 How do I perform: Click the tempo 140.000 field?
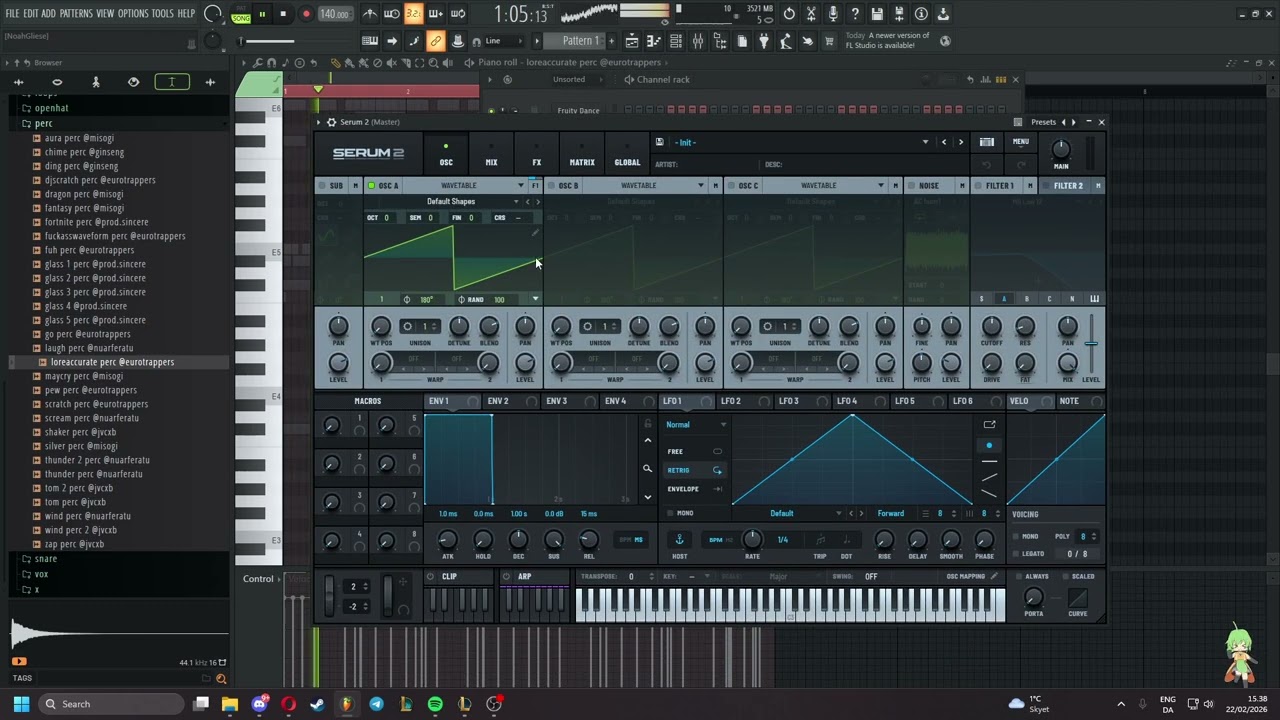[334, 14]
